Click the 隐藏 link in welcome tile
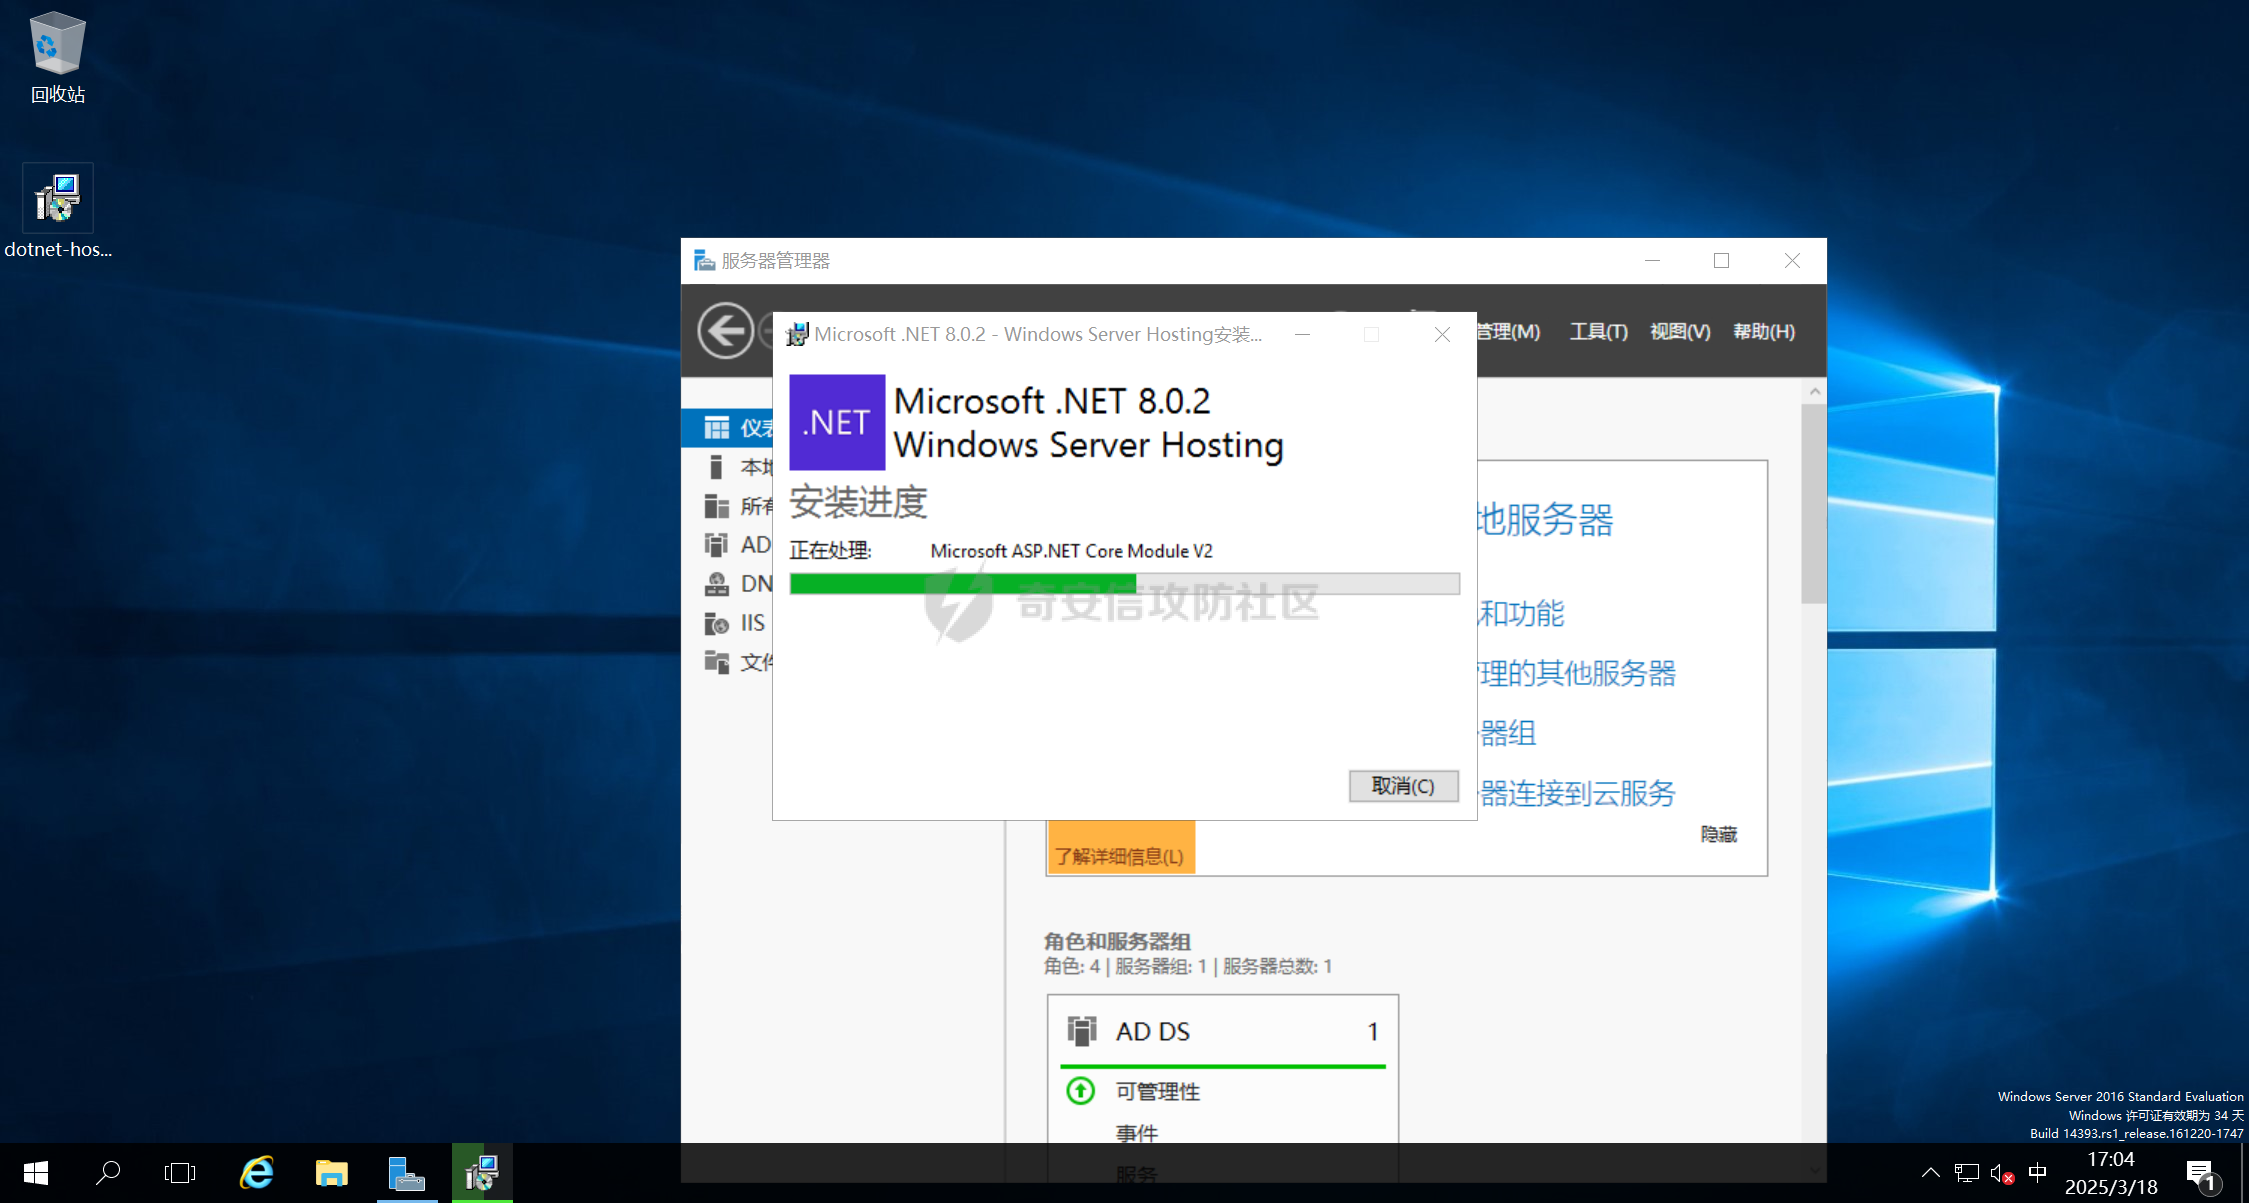 (x=1719, y=834)
